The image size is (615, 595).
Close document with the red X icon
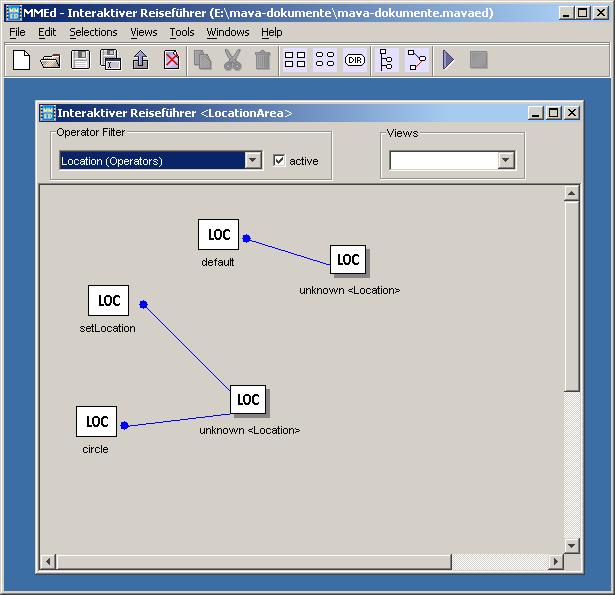(171, 60)
